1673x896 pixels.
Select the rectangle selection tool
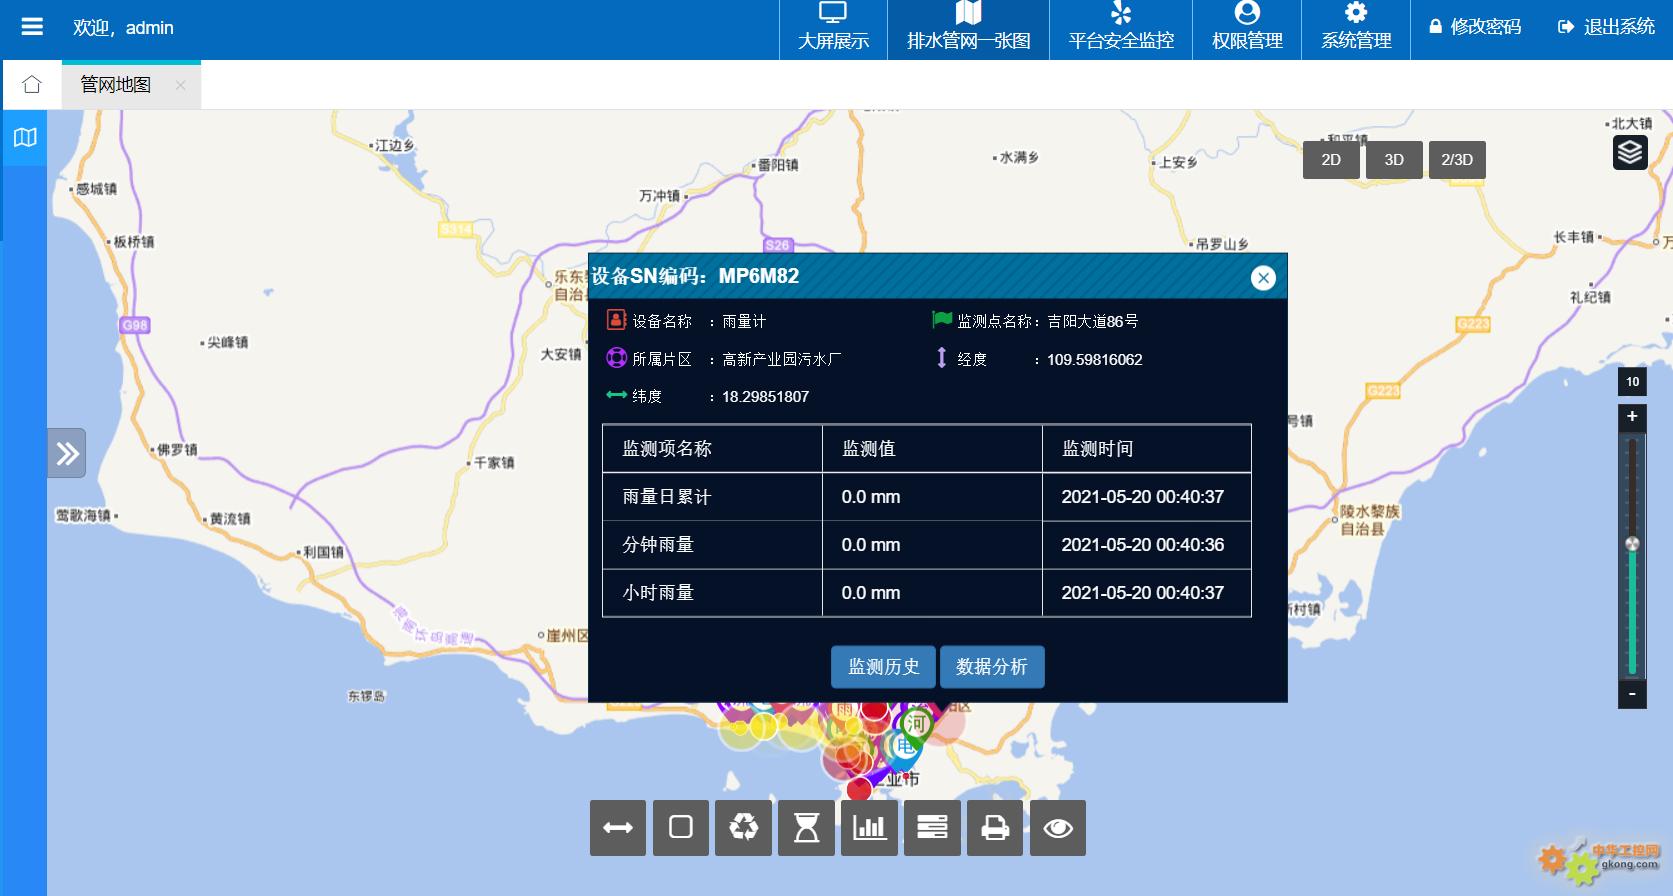pos(681,828)
